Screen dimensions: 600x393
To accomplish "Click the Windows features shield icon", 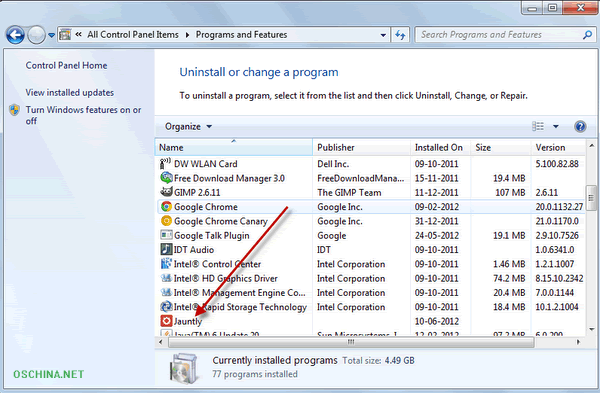I will pyautogui.click(x=15, y=110).
